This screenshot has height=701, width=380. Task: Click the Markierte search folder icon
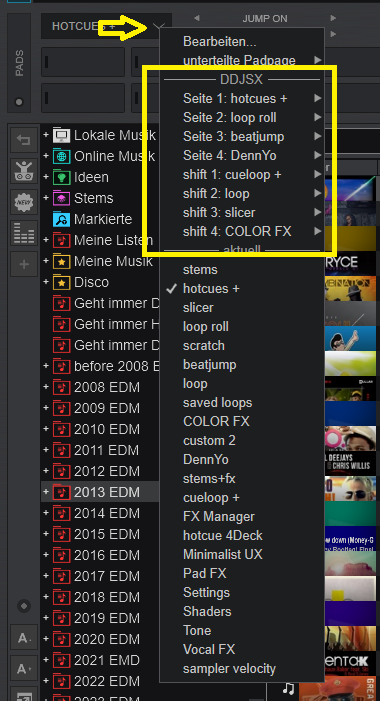(x=61, y=219)
